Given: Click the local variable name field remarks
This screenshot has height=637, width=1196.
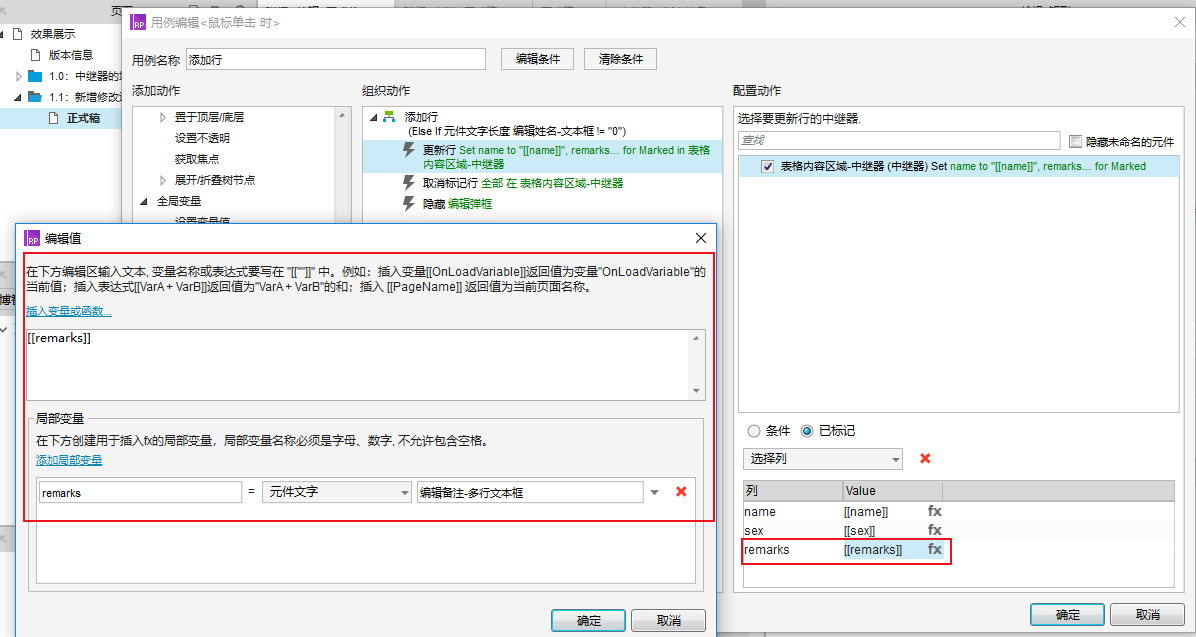Looking at the screenshot, I should point(140,492).
